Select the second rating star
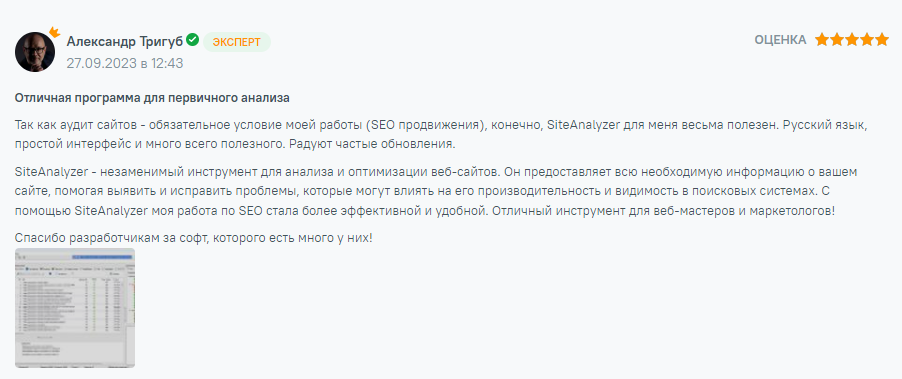 (x=836, y=40)
